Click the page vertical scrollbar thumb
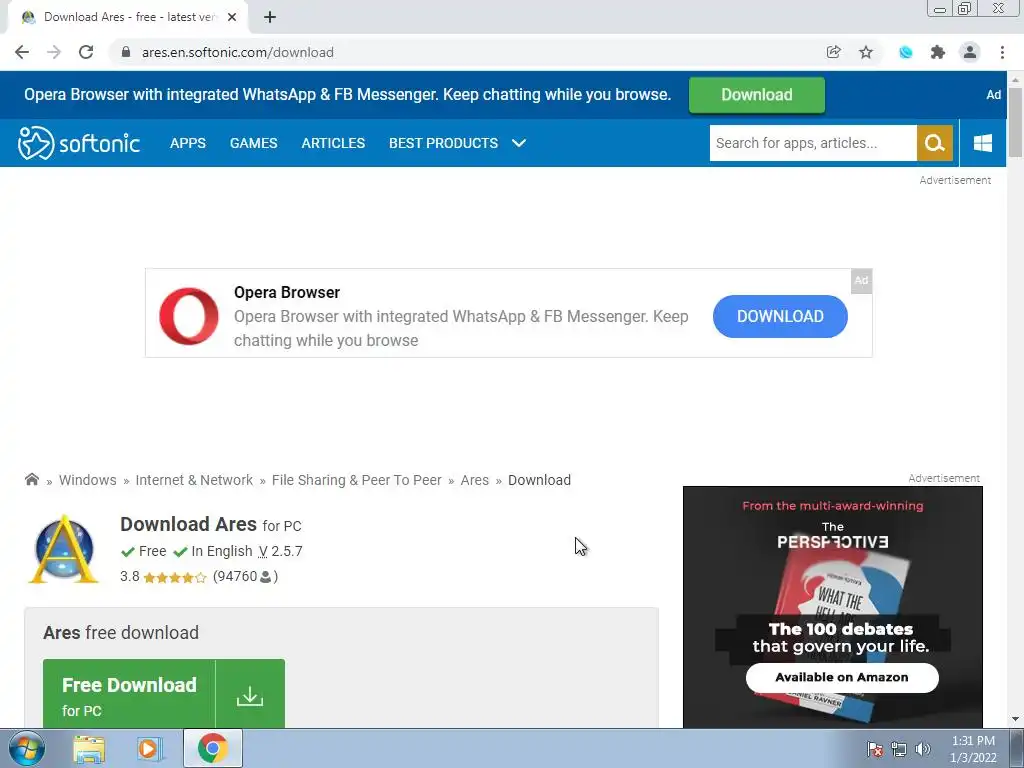1024x768 pixels. coord(1015,122)
